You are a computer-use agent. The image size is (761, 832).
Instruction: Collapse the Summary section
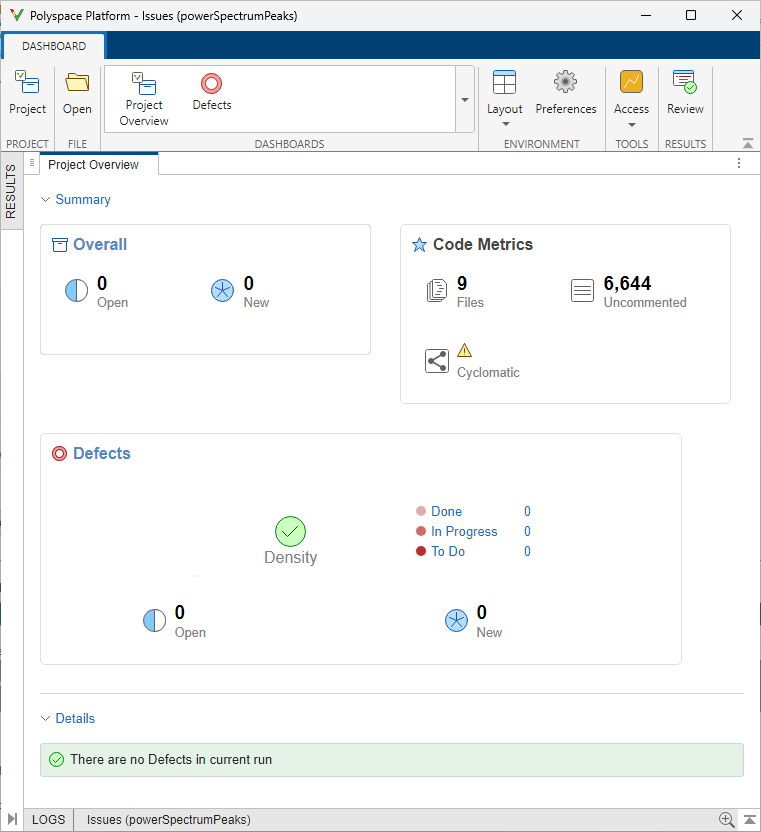(x=45, y=200)
